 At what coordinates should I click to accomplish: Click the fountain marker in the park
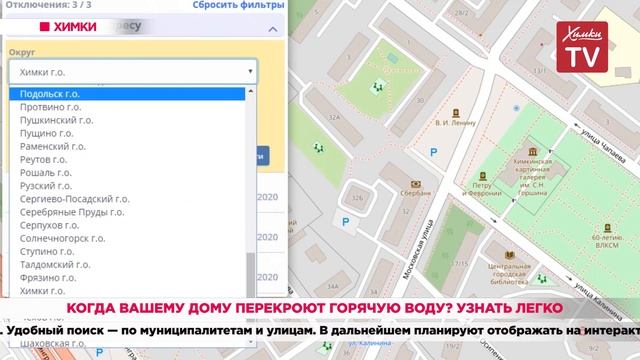pyautogui.click(x=516, y=108)
